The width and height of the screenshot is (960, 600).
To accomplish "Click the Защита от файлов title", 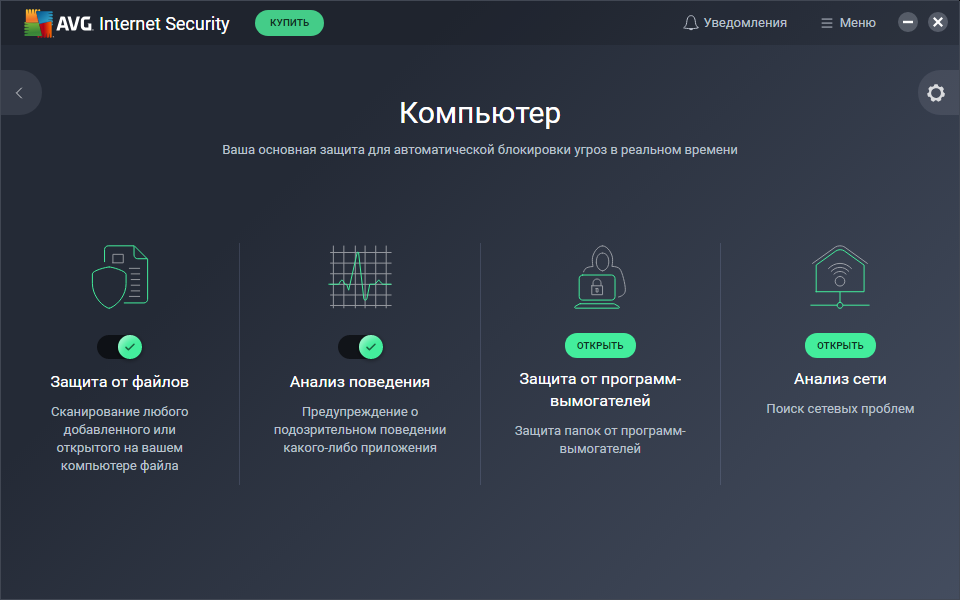I will (x=120, y=381).
